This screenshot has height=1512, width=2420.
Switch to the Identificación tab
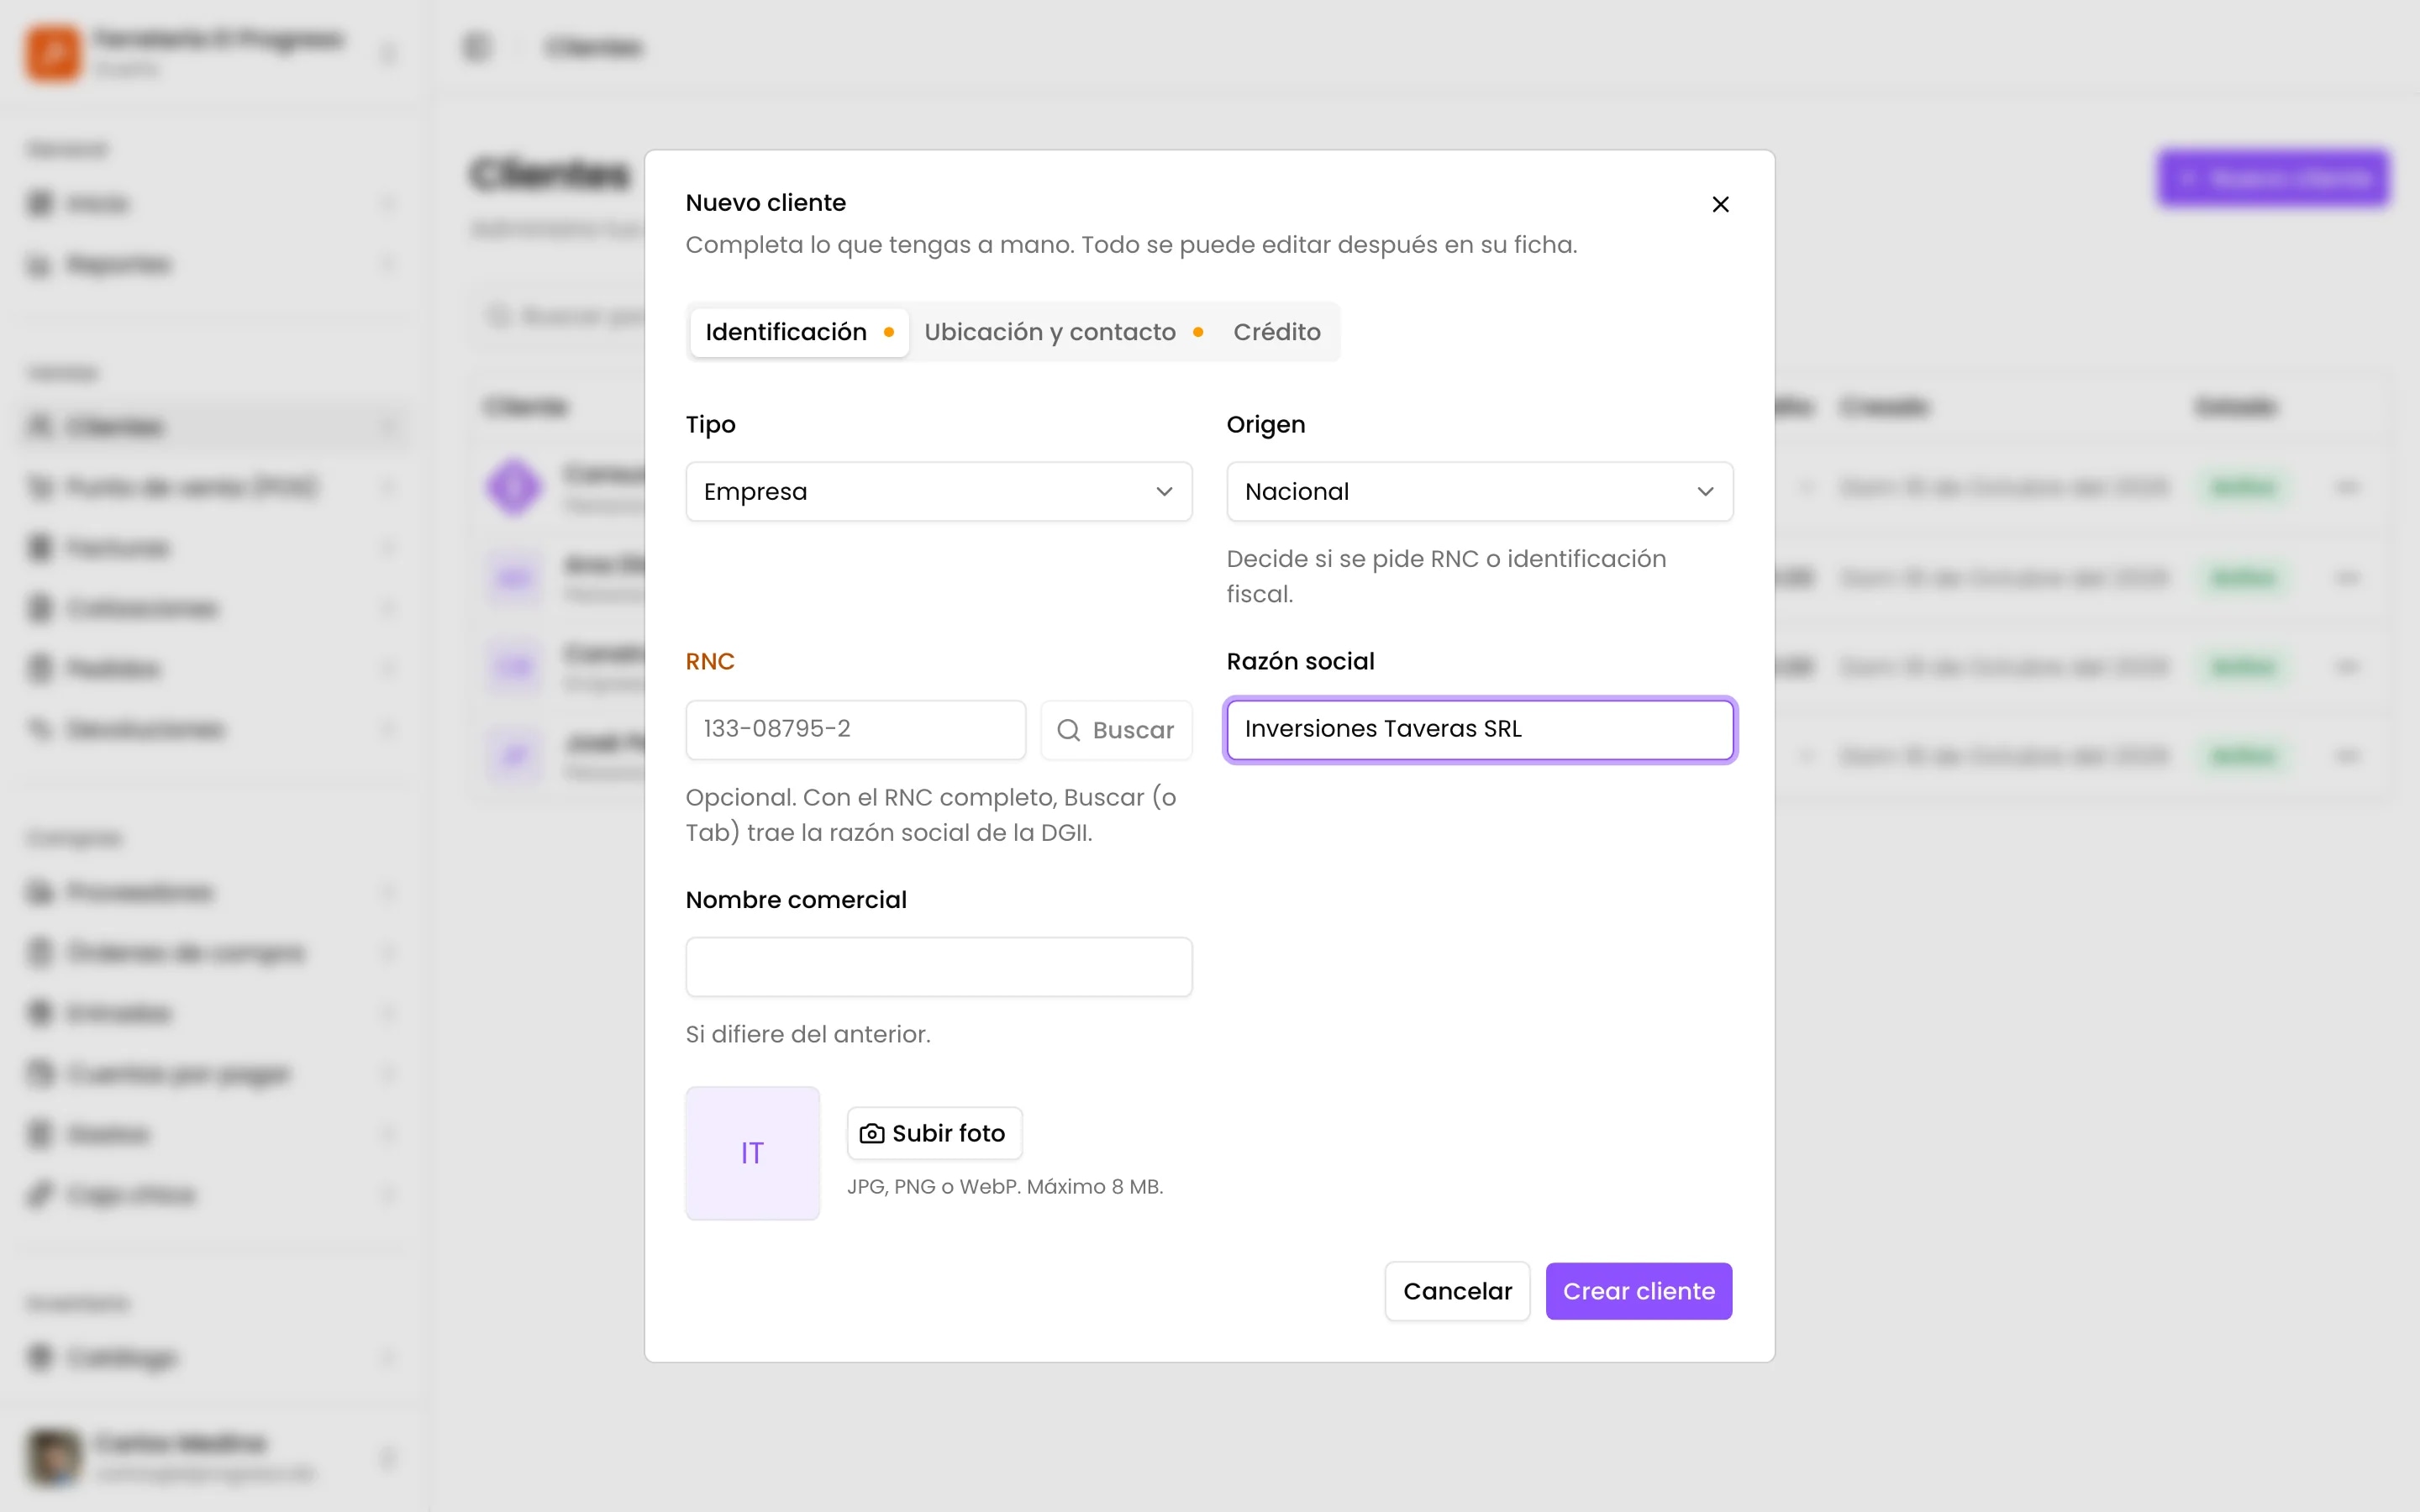click(x=799, y=332)
